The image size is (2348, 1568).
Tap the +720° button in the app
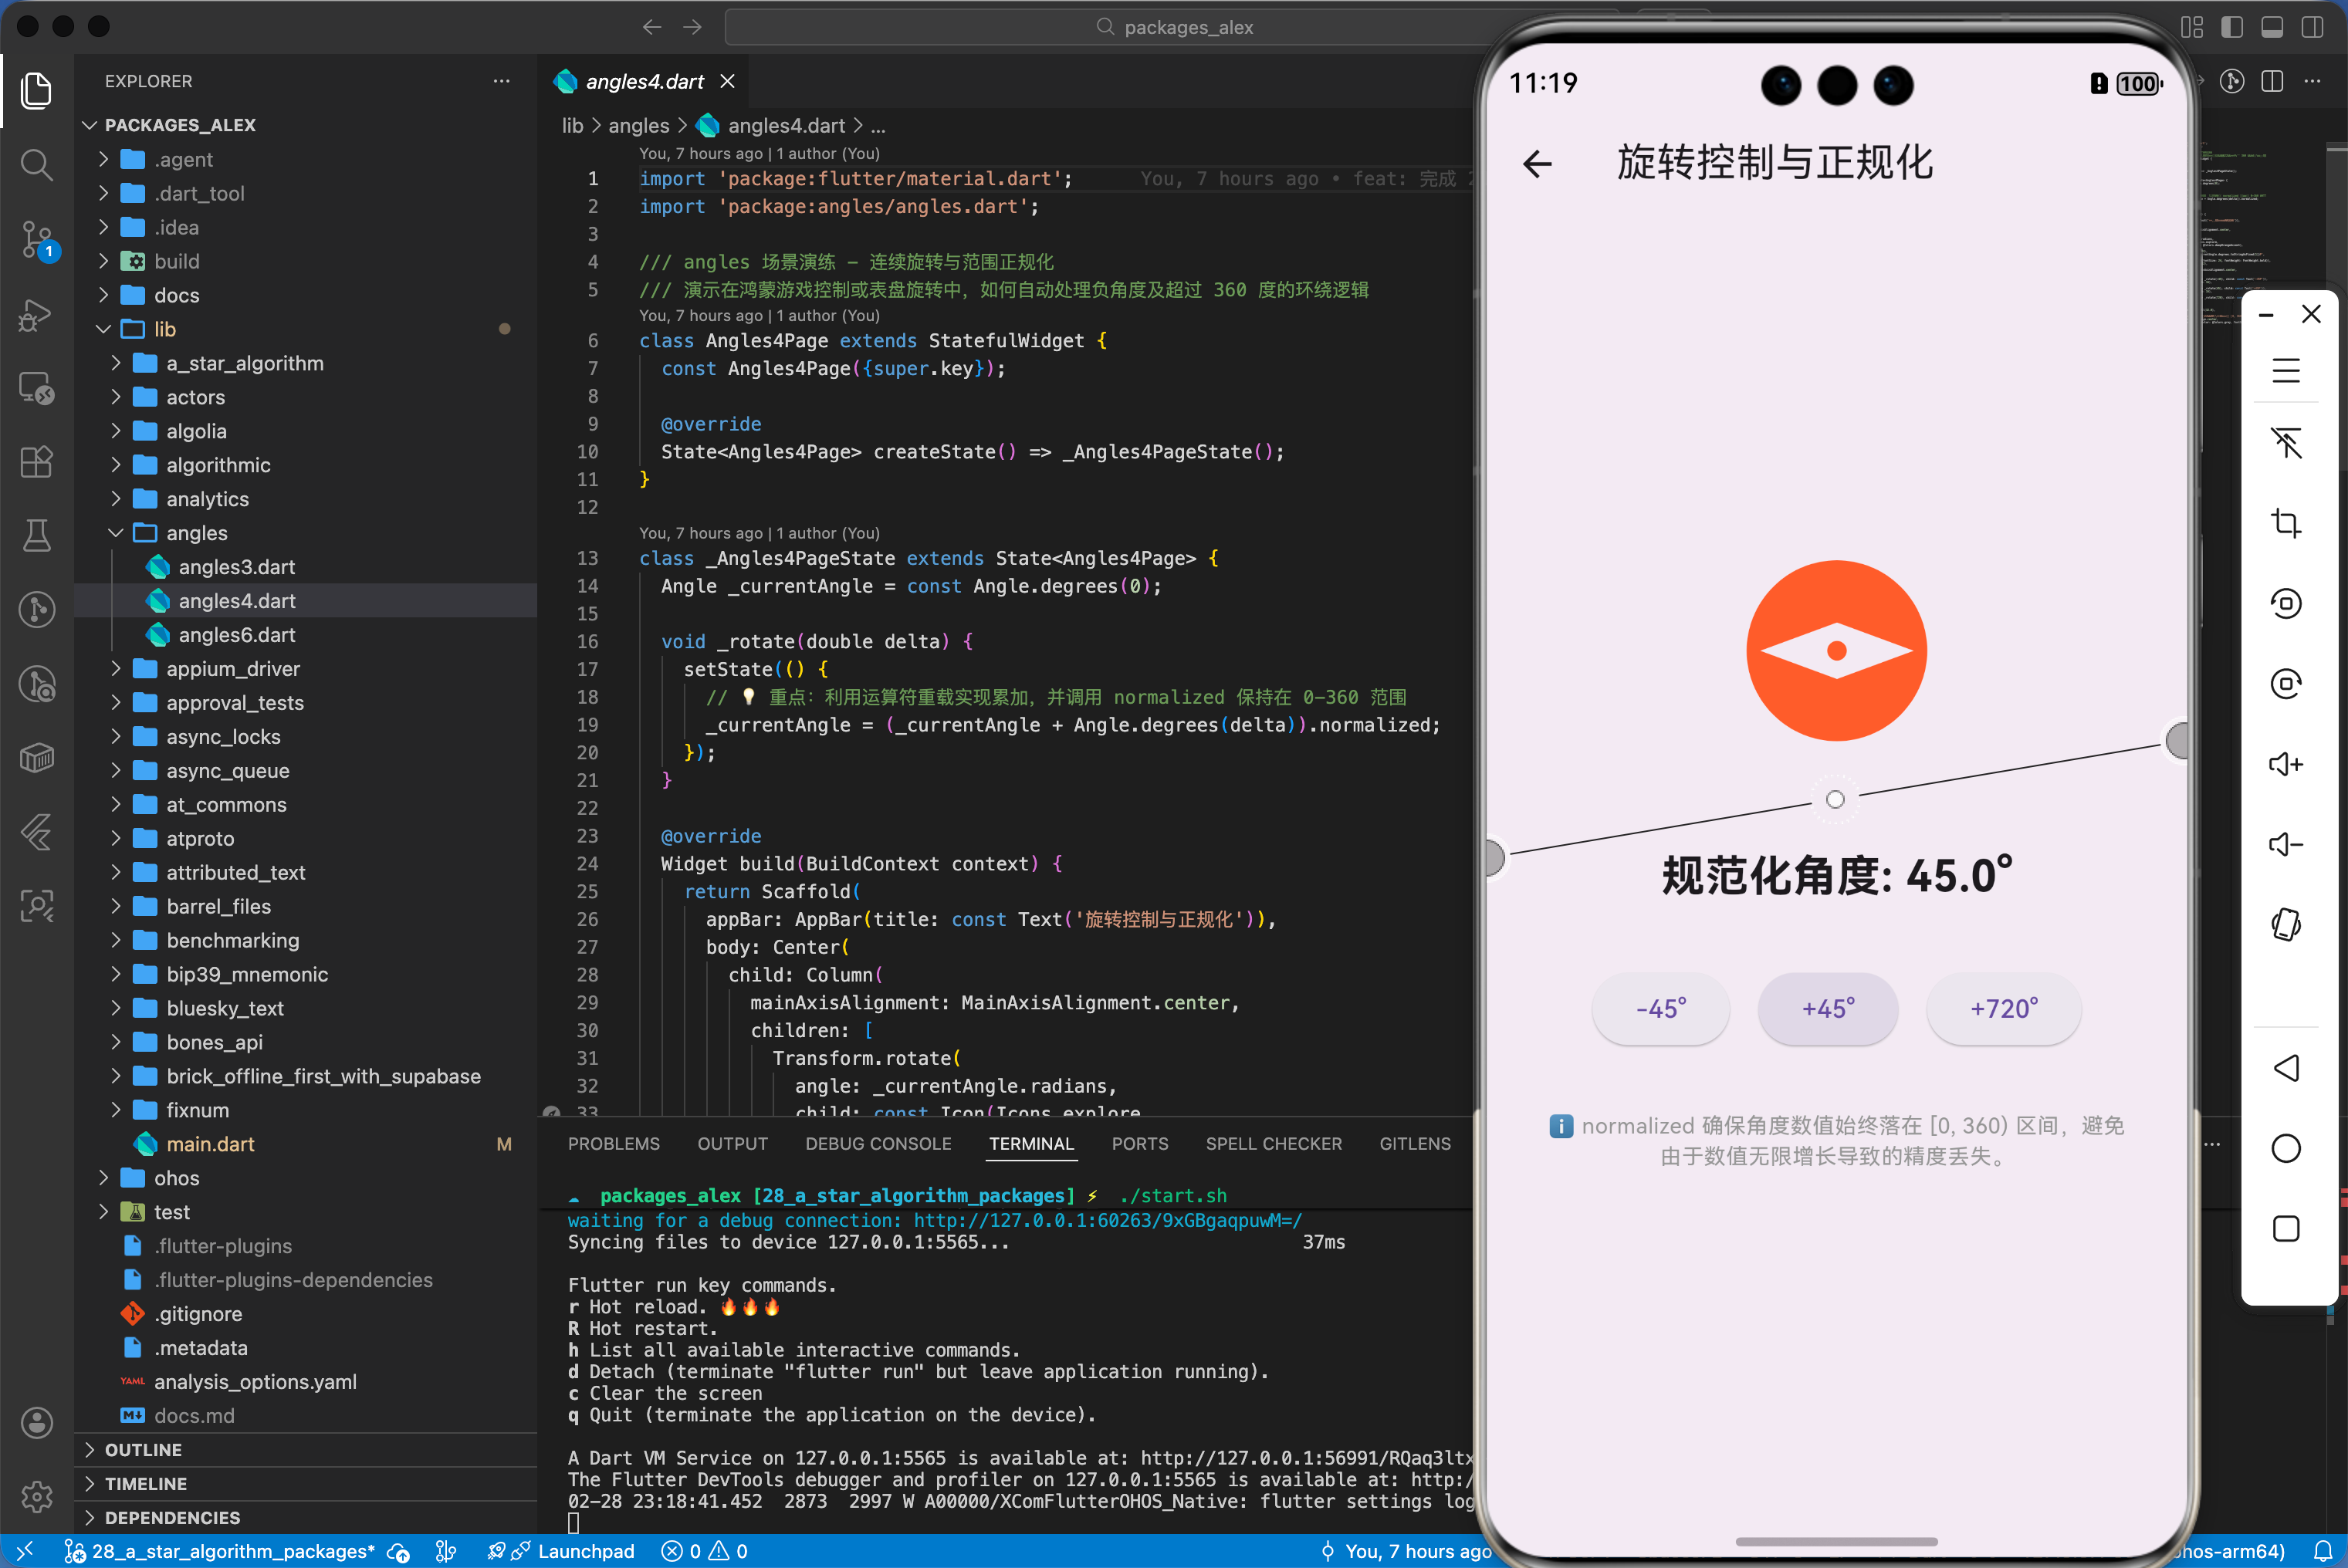pyautogui.click(x=2003, y=1008)
